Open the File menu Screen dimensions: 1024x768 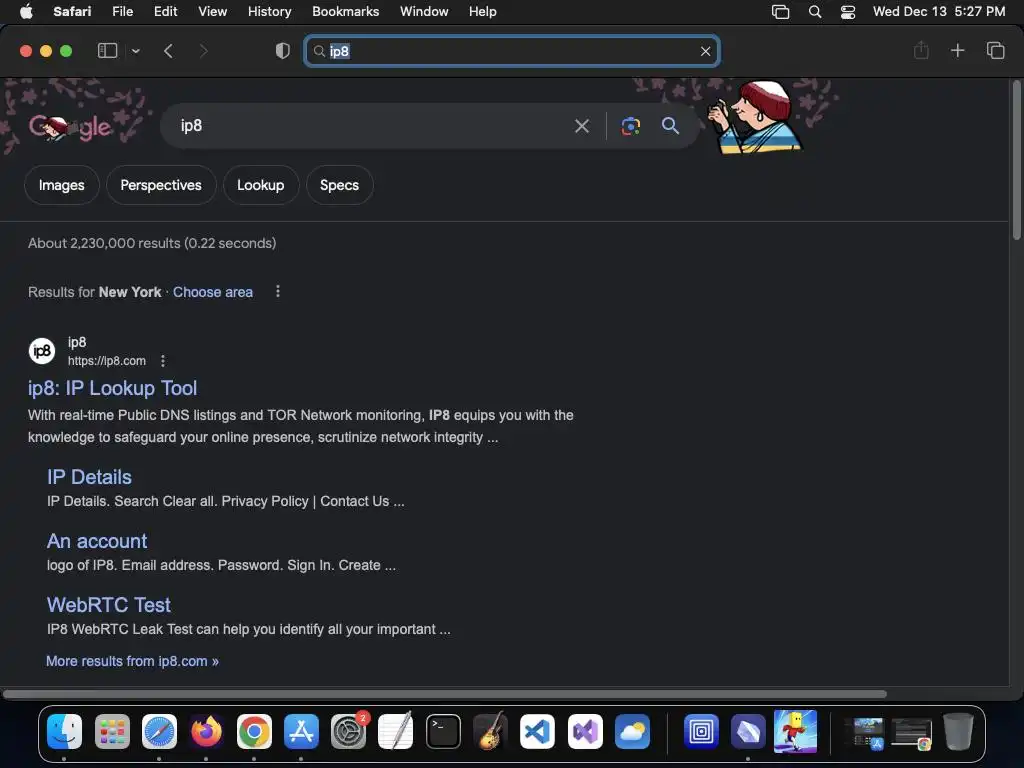[122, 11]
